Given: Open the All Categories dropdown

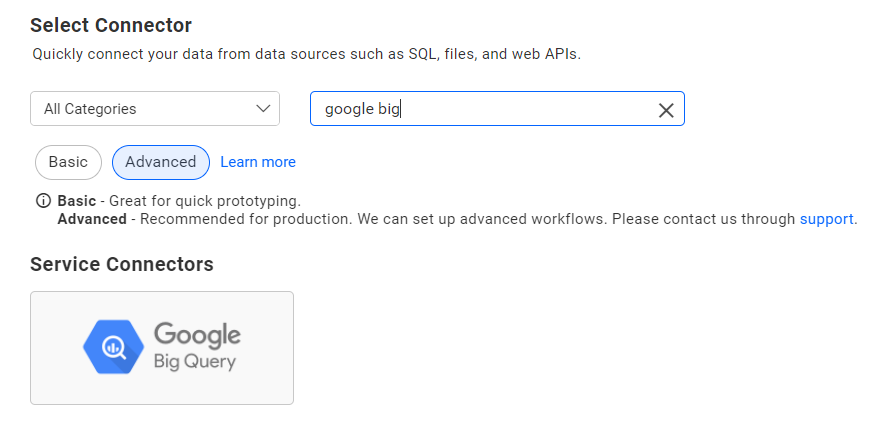Looking at the screenshot, I should pos(155,109).
